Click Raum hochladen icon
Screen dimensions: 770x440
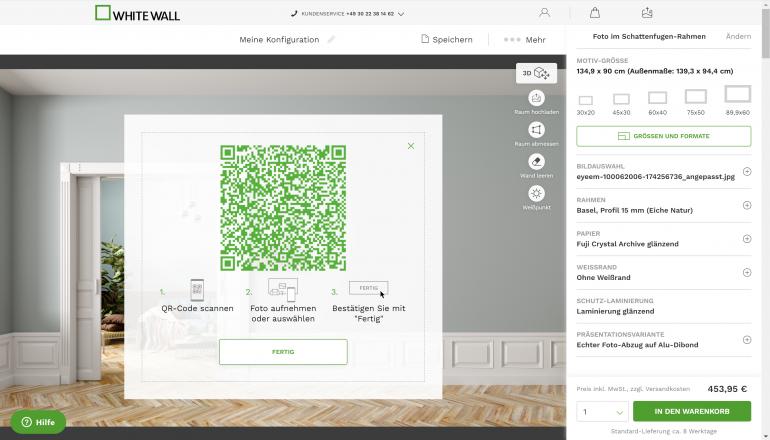pos(536,98)
